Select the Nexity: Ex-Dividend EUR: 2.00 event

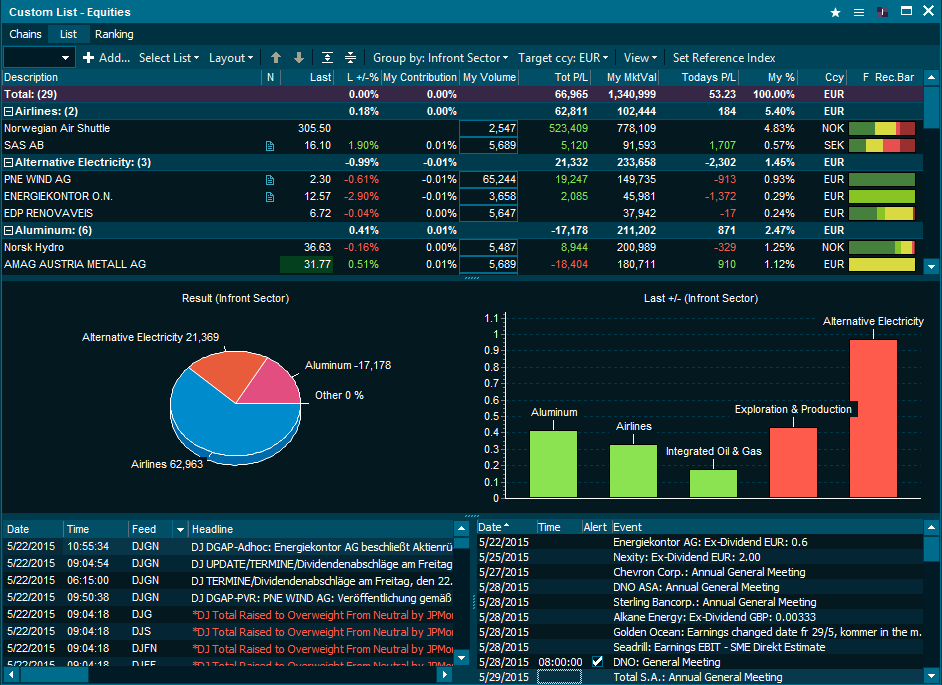click(x=700, y=557)
